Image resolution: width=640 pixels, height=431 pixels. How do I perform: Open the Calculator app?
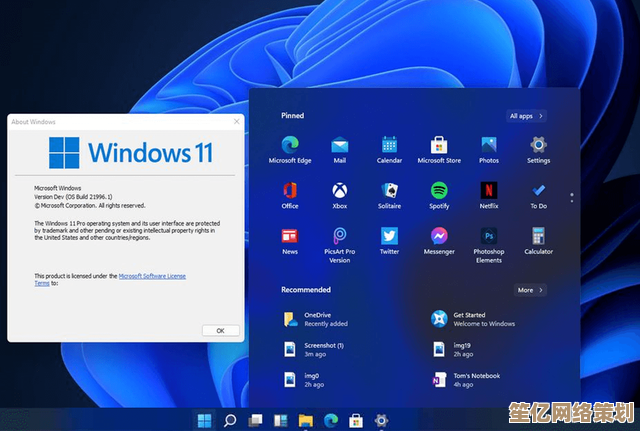538,237
